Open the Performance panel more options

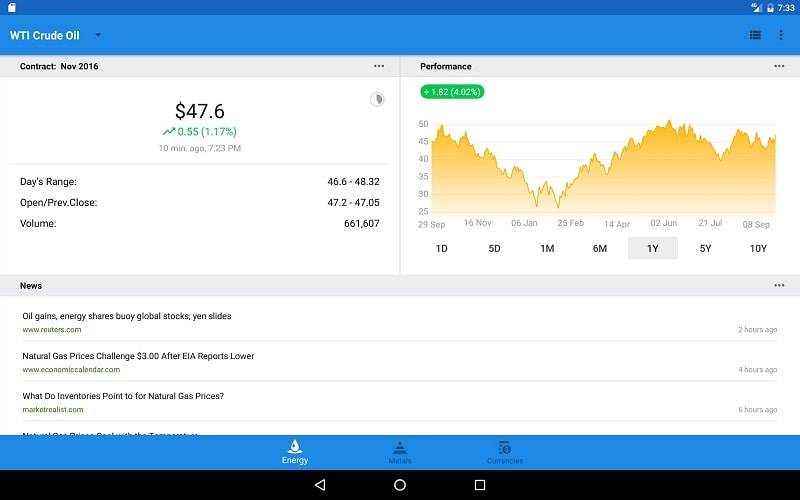point(779,66)
